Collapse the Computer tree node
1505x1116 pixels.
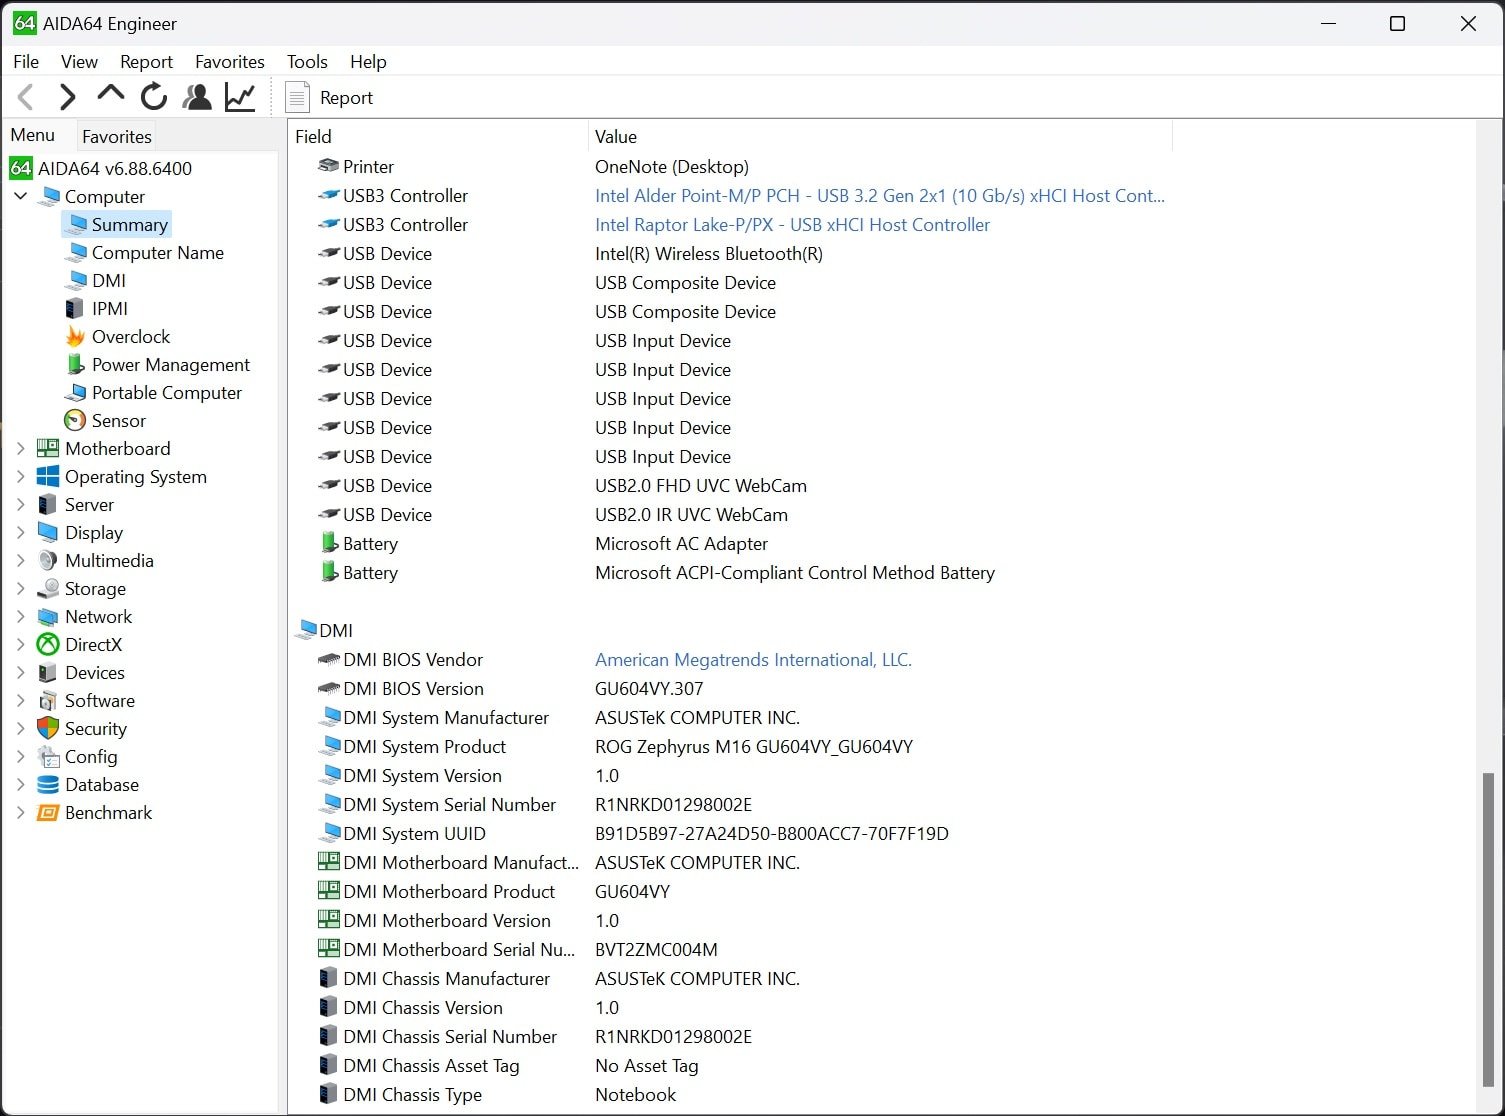(21, 196)
